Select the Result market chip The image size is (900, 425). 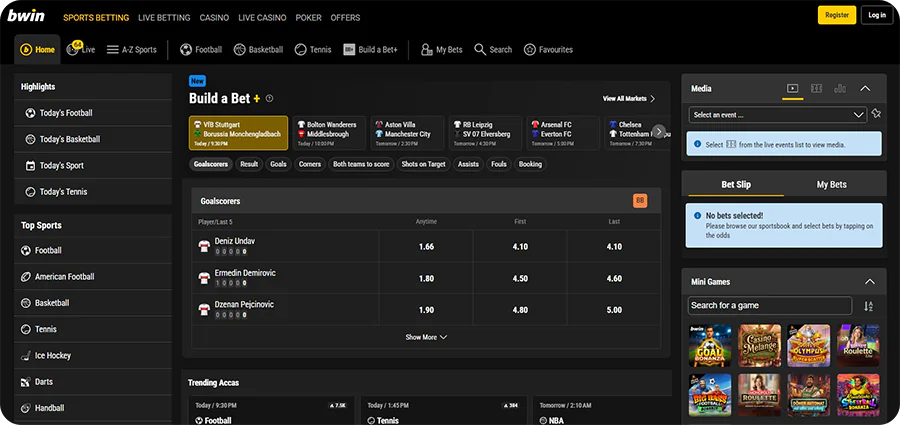[249, 164]
